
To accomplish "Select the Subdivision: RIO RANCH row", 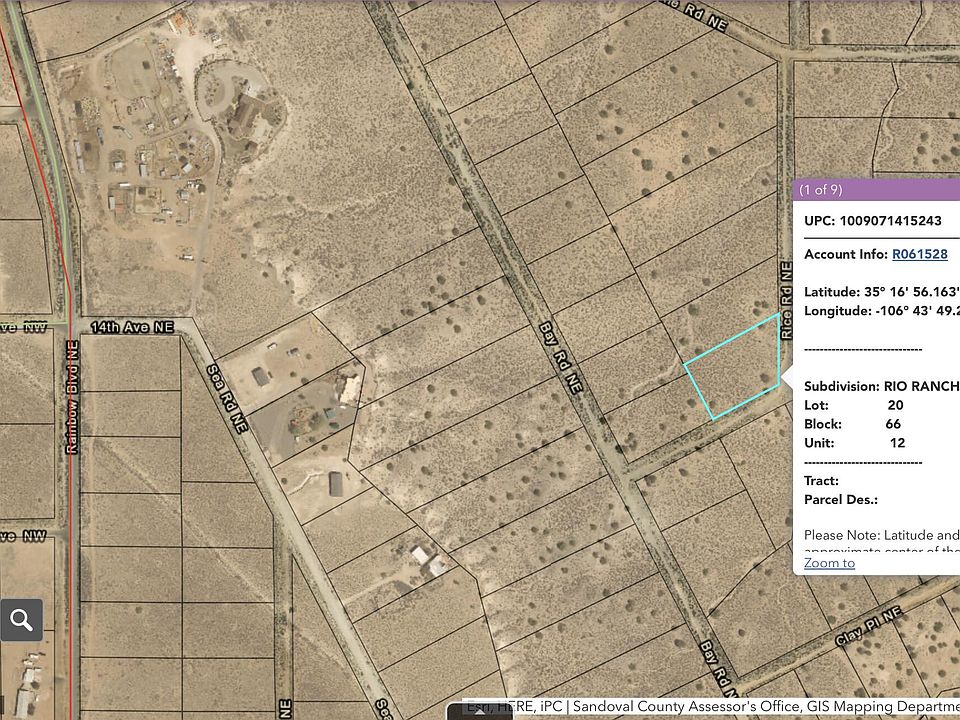I will [x=882, y=386].
